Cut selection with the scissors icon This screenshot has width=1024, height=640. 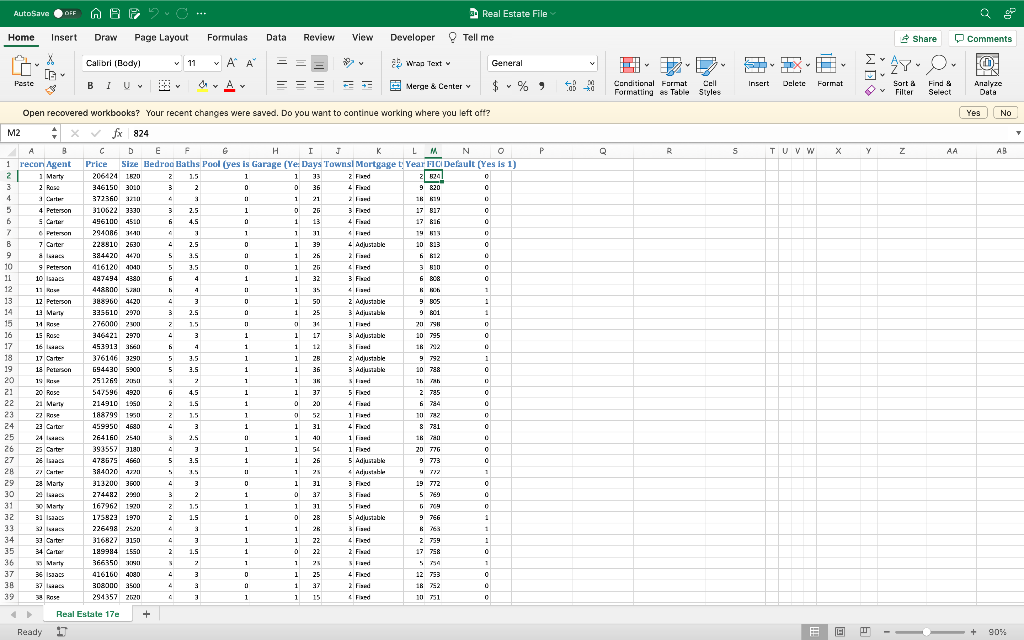50,59
